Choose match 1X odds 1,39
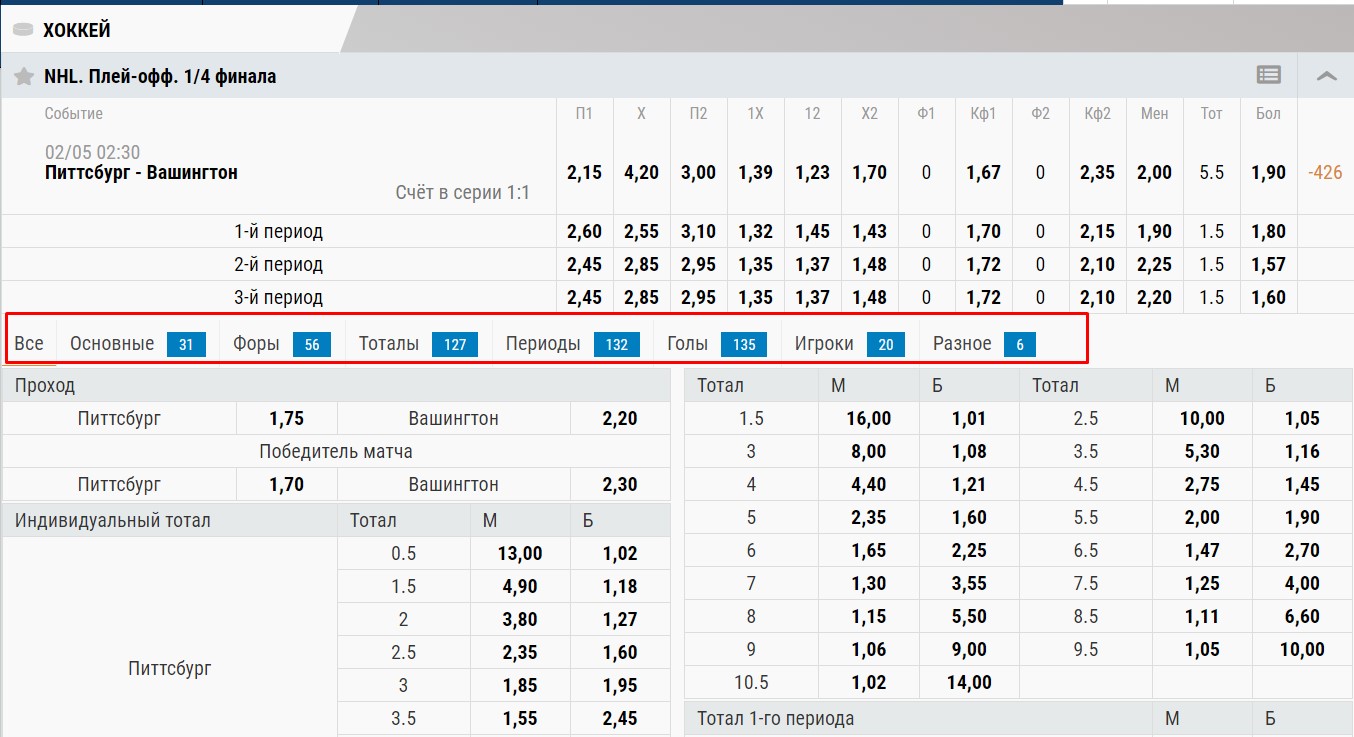 tap(755, 172)
